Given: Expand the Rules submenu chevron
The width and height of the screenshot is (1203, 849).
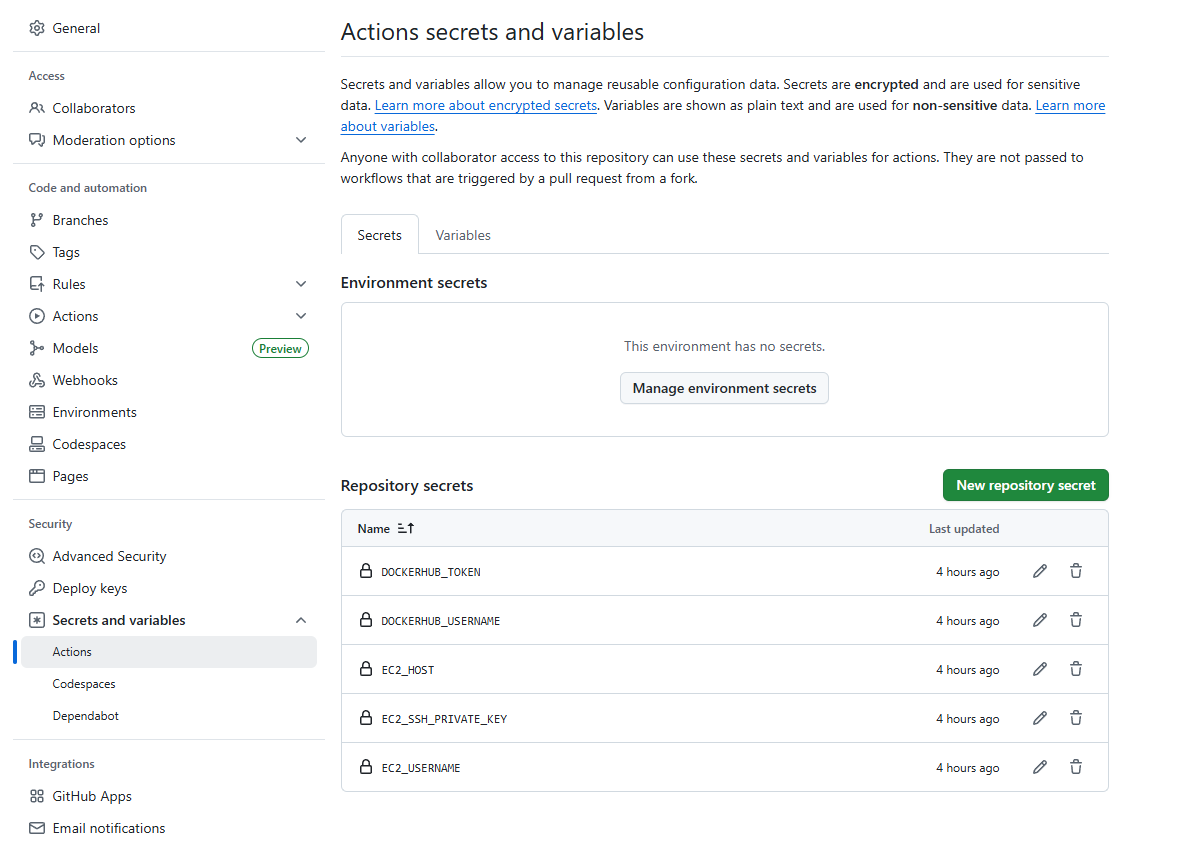Looking at the screenshot, I should pos(301,284).
